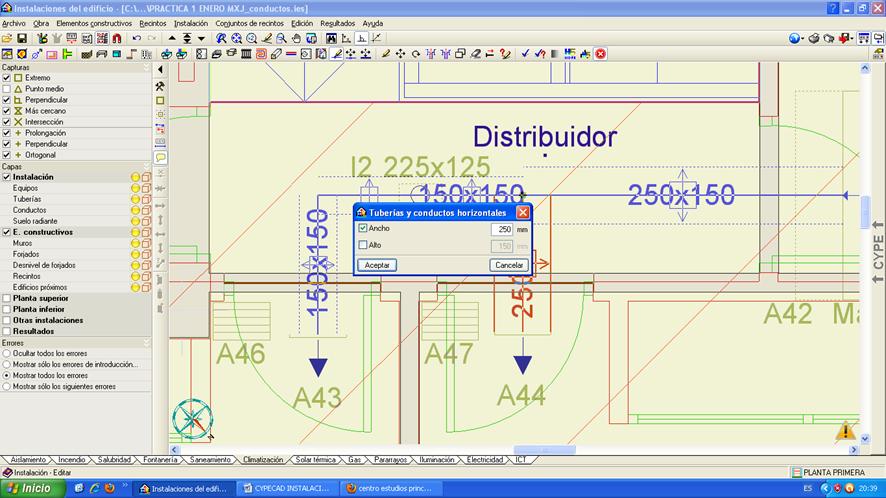The width and height of the screenshot is (886, 498).
Task: Click the red circled X toolbar icon
Action: (x=601, y=54)
